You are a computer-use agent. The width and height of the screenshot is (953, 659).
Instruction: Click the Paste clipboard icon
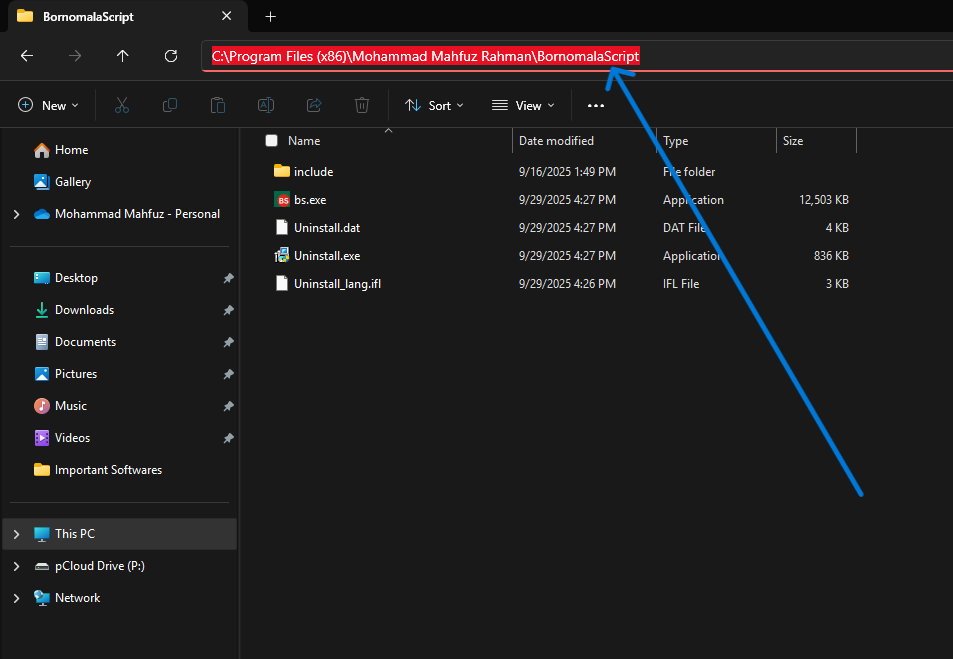point(218,105)
